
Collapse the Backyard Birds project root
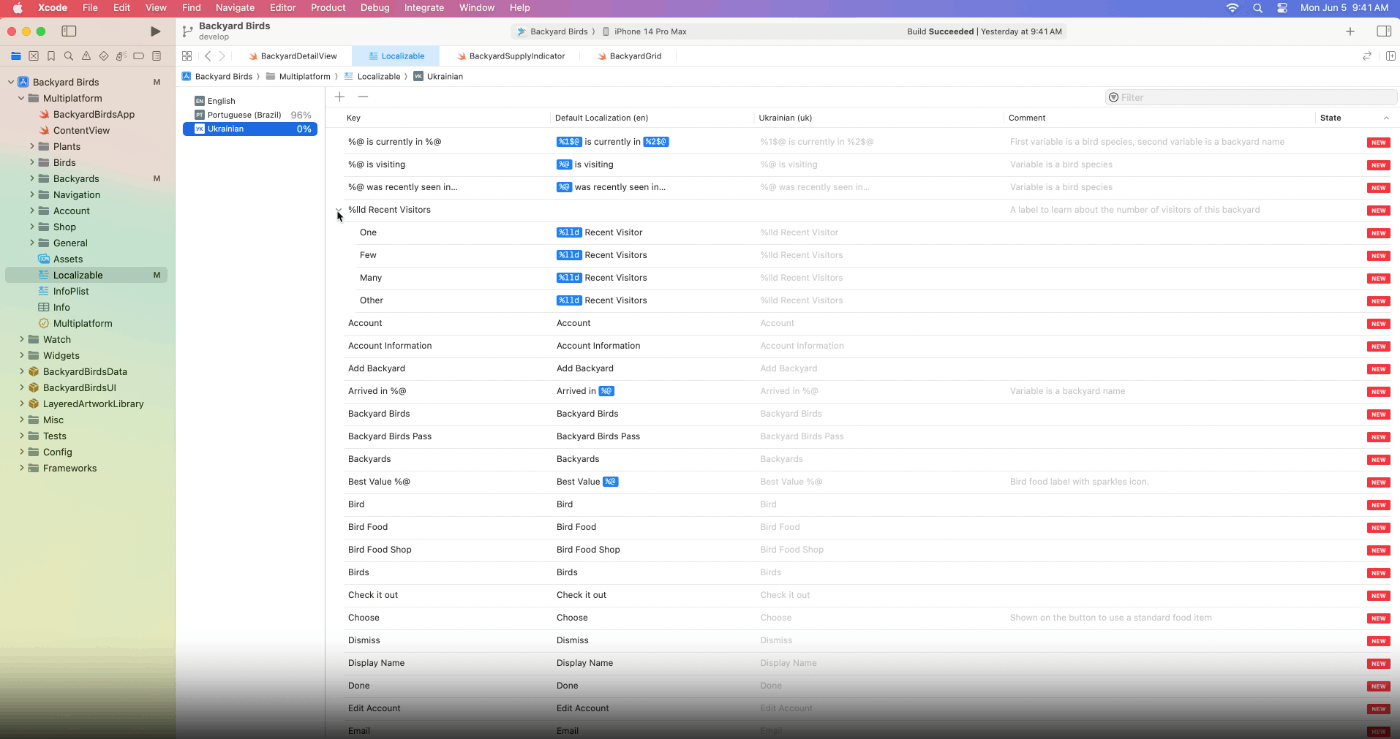[x=11, y=82]
